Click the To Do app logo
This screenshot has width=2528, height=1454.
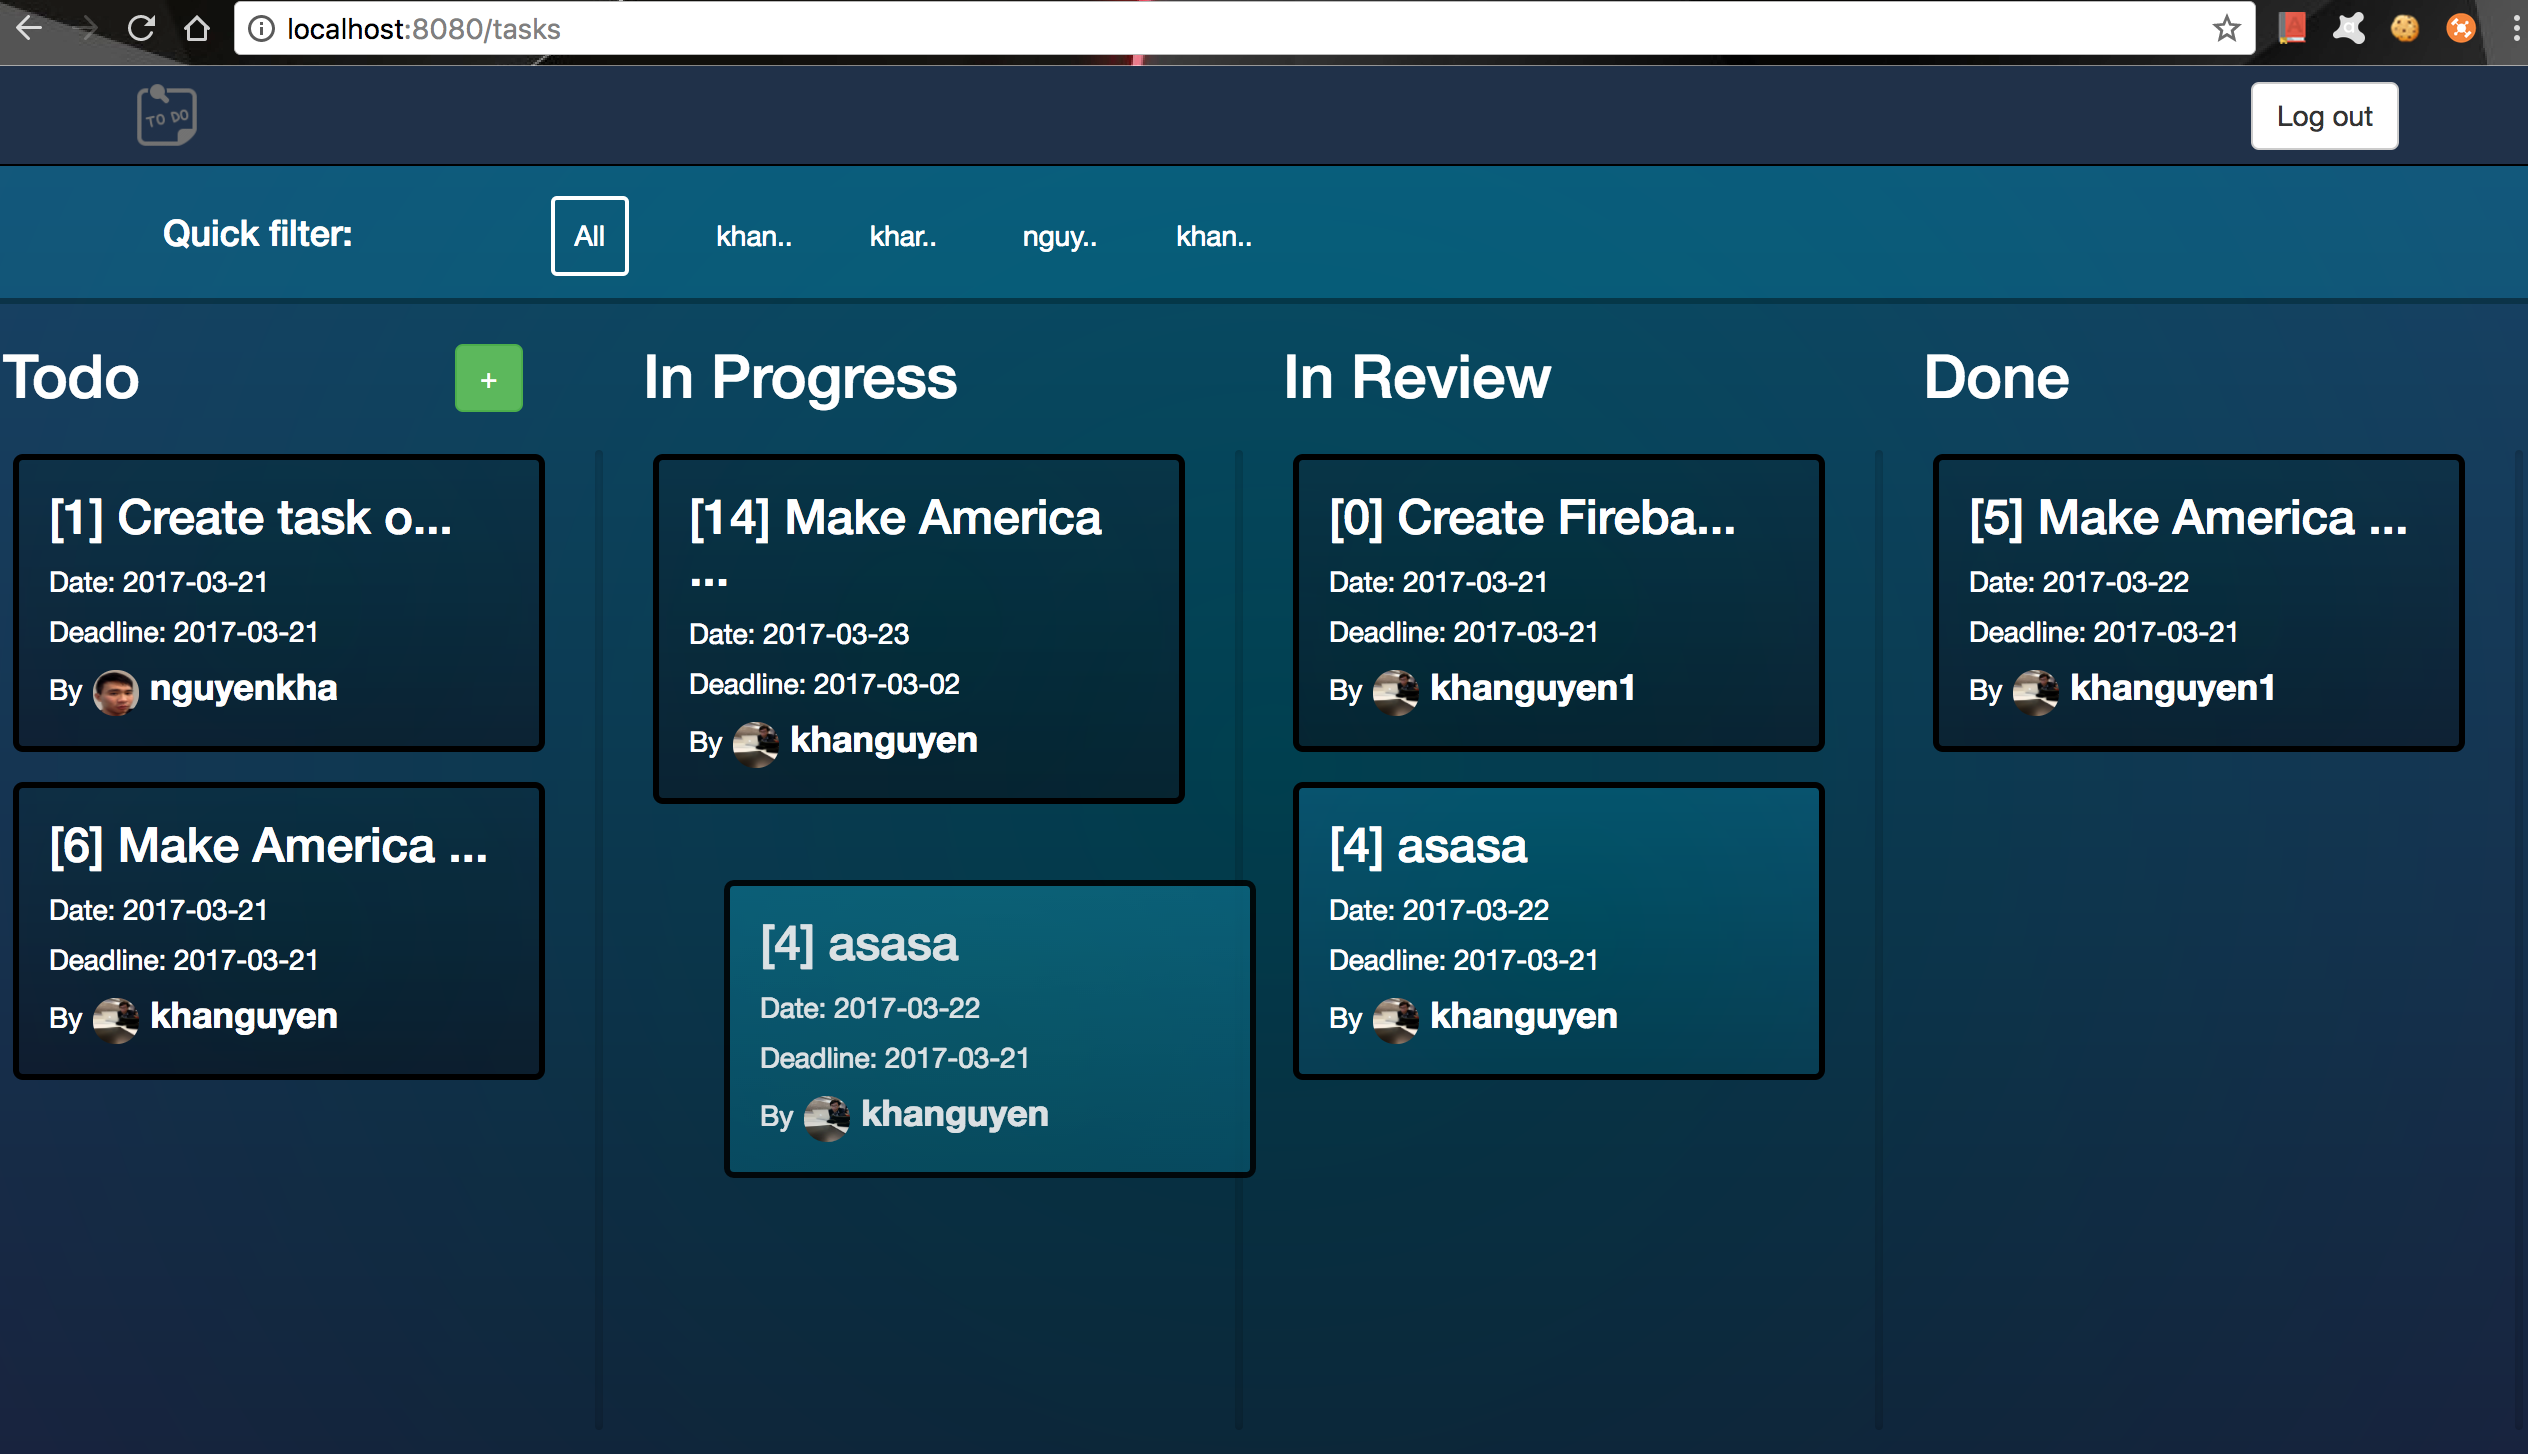pos(166,115)
